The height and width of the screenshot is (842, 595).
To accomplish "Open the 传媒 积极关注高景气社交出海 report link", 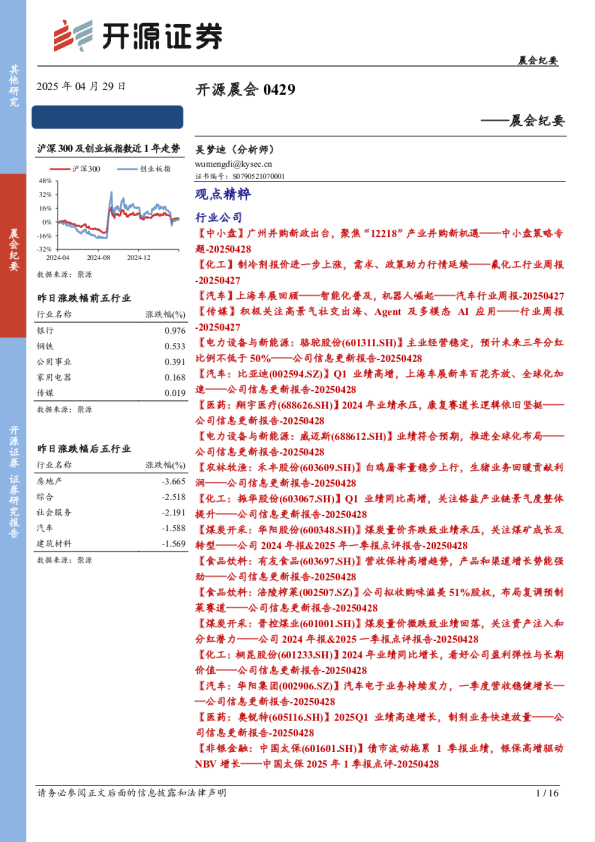I will point(379,319).
